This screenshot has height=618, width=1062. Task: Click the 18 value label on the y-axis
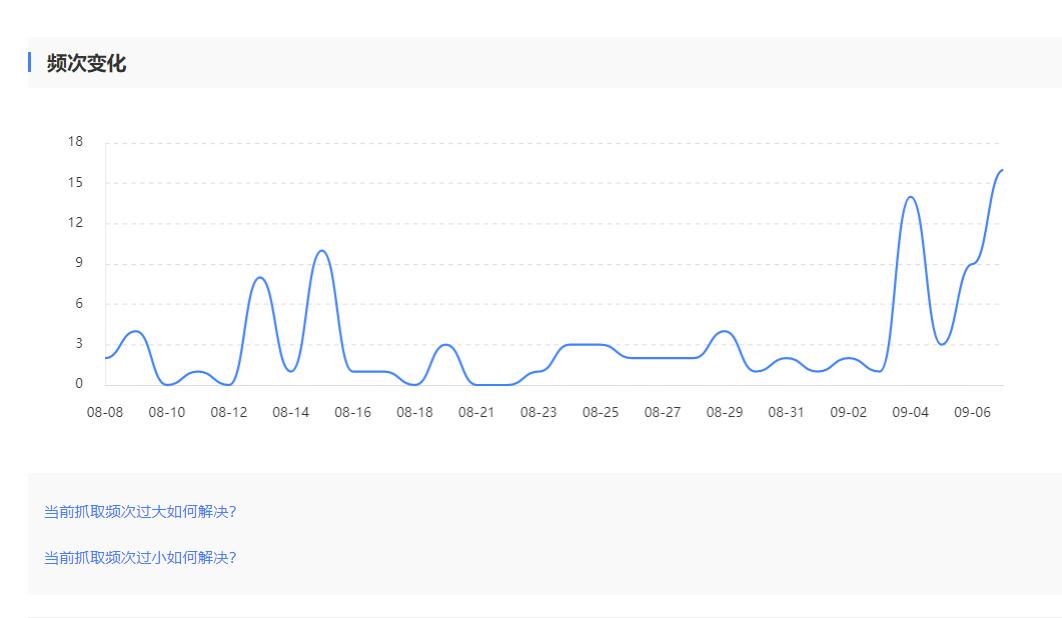(76, 142)
